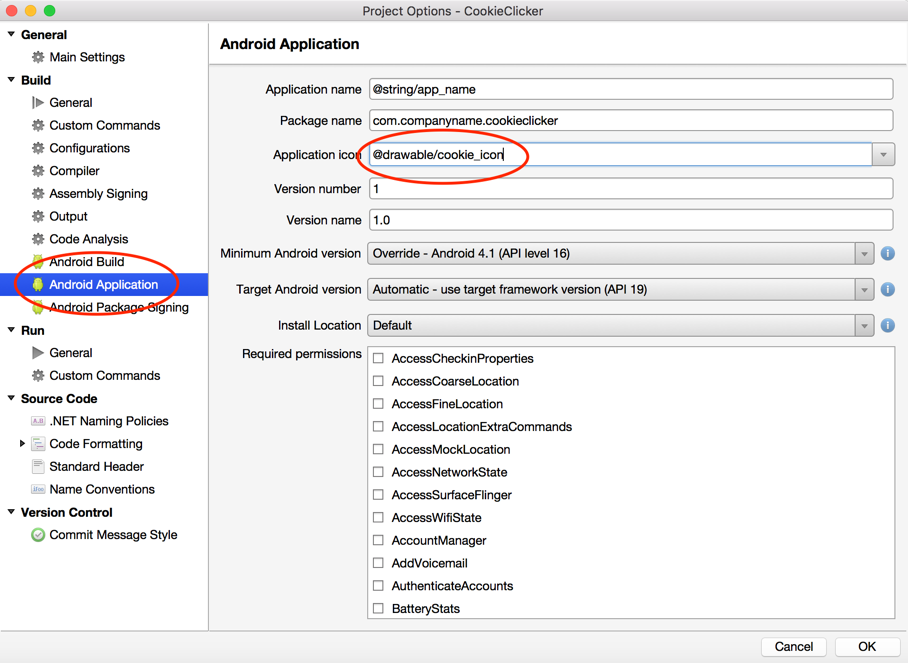Click the .NET Naming Policies icon

pyautogui.click(x=38, y=421)
